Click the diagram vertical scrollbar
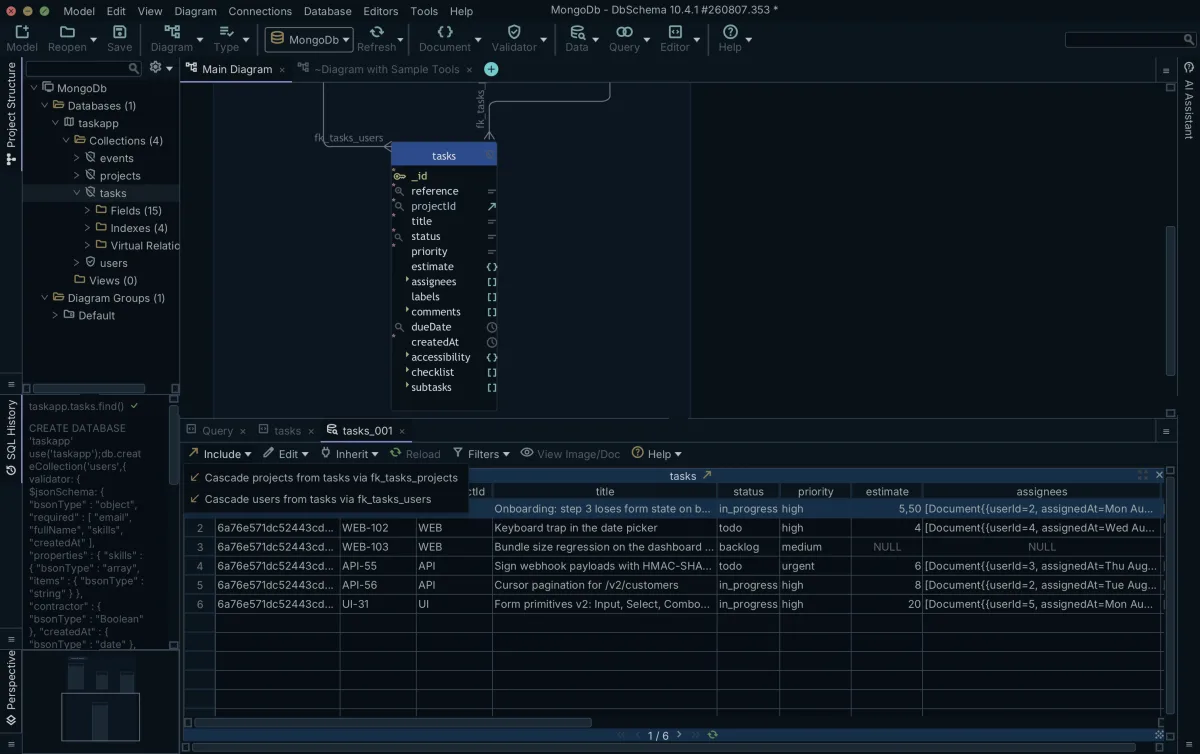Screen dimensions: 1200x754 [1171, 300]
